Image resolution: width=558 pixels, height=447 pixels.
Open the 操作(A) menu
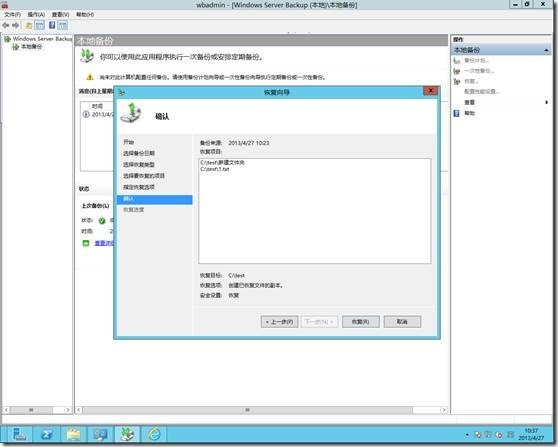click(x=36, y=15)
